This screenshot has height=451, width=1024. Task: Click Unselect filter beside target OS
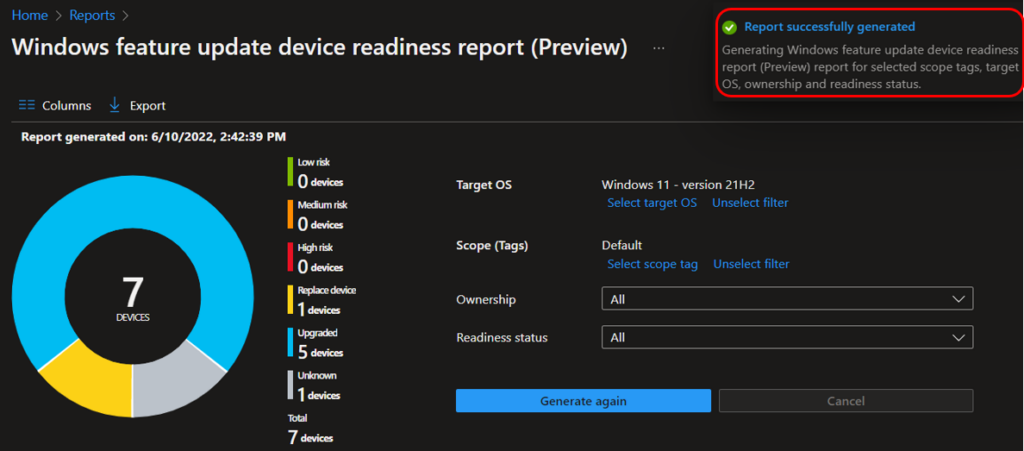[x=750, y=203]
